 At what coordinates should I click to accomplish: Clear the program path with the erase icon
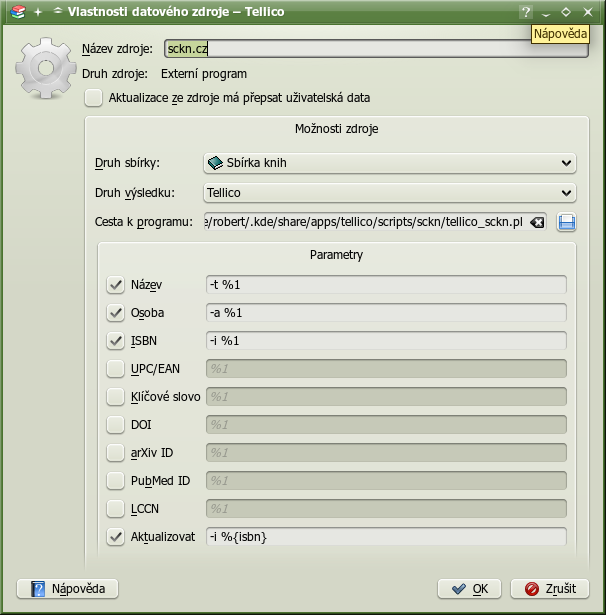[537, 222]
